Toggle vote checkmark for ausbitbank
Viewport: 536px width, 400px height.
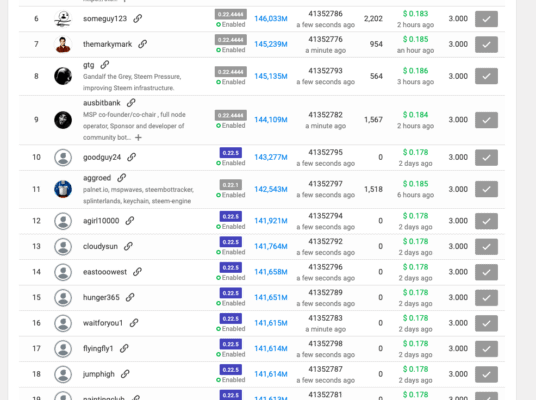486,120
